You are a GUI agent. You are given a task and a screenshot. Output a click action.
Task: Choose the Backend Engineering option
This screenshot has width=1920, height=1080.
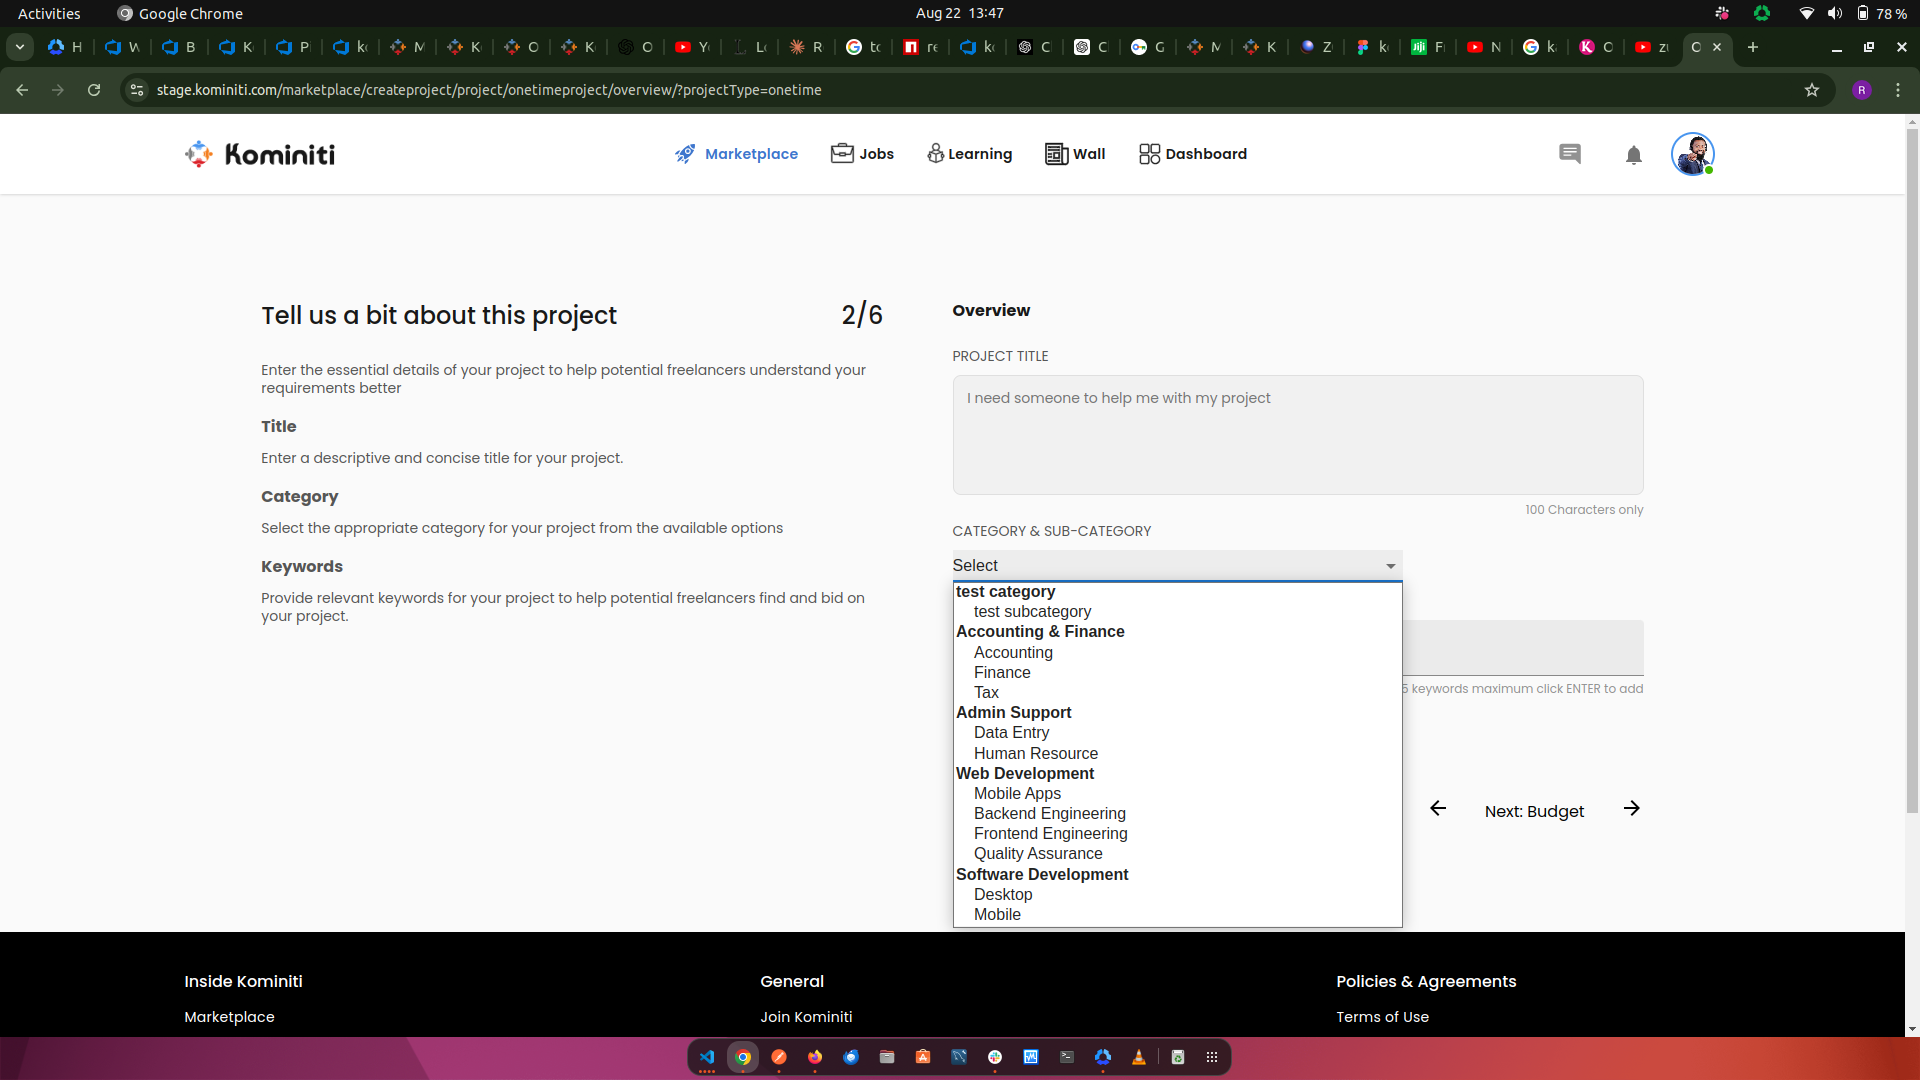click(x=1049, y=813)
